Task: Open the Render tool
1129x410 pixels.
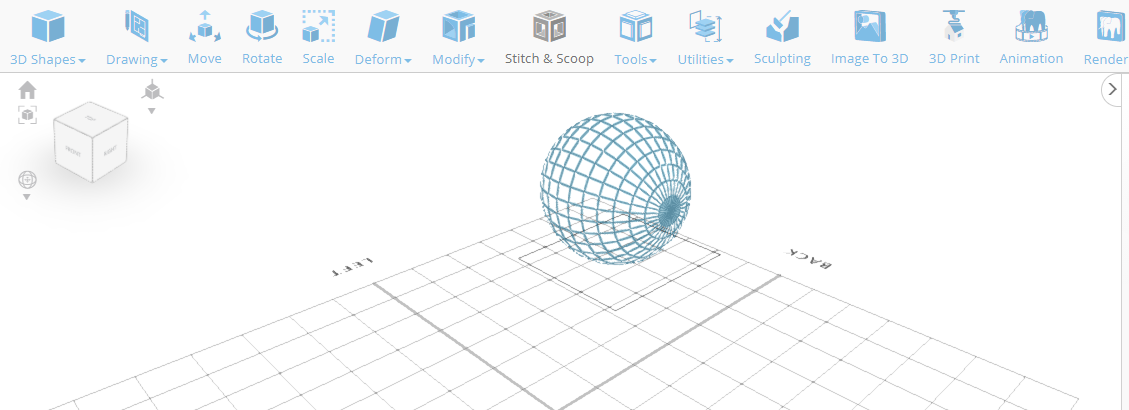Action: (x=1106, y=39)
